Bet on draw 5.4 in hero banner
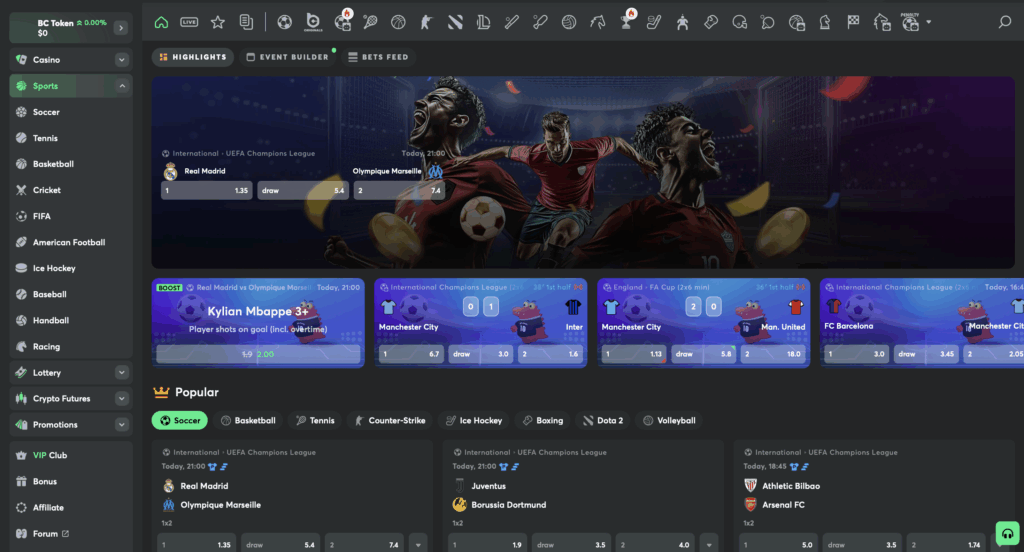 click(x=302, y=190)
